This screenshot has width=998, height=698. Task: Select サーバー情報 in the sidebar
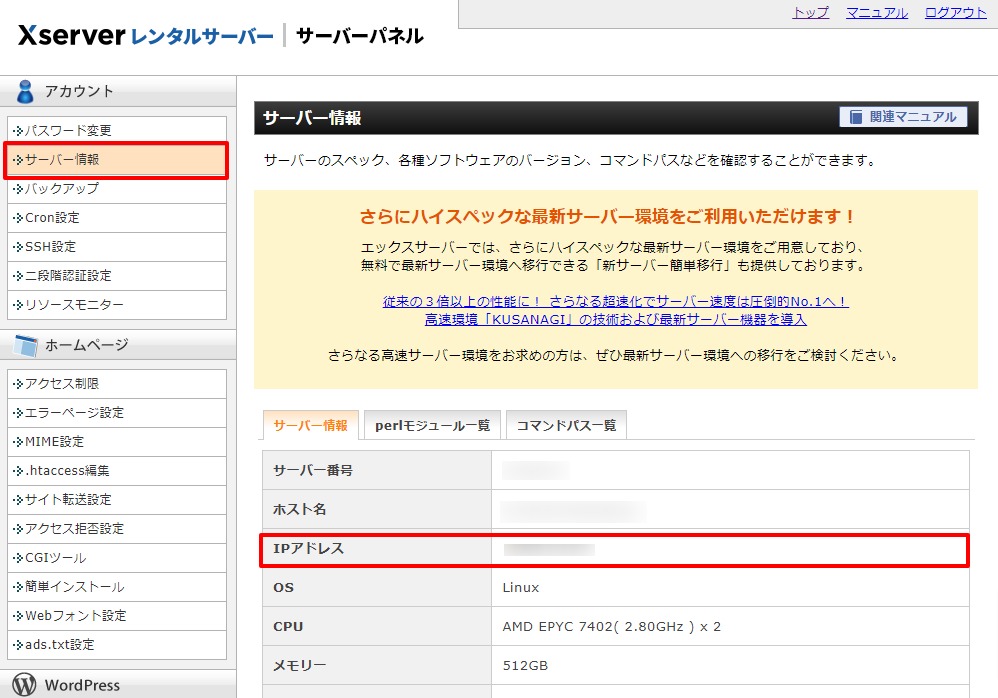[62, 160]
